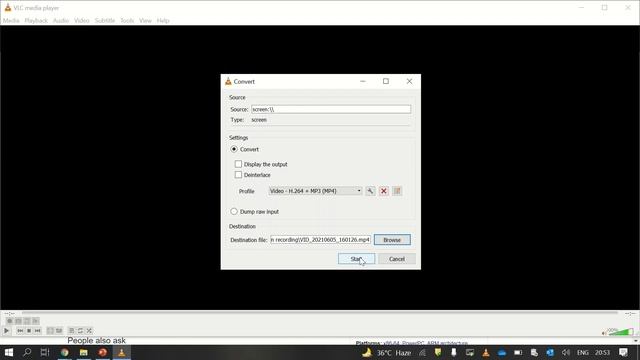Open the Playback menu
Screen dimensions: 640x360
pyautogui.click(x=36, y=20)
